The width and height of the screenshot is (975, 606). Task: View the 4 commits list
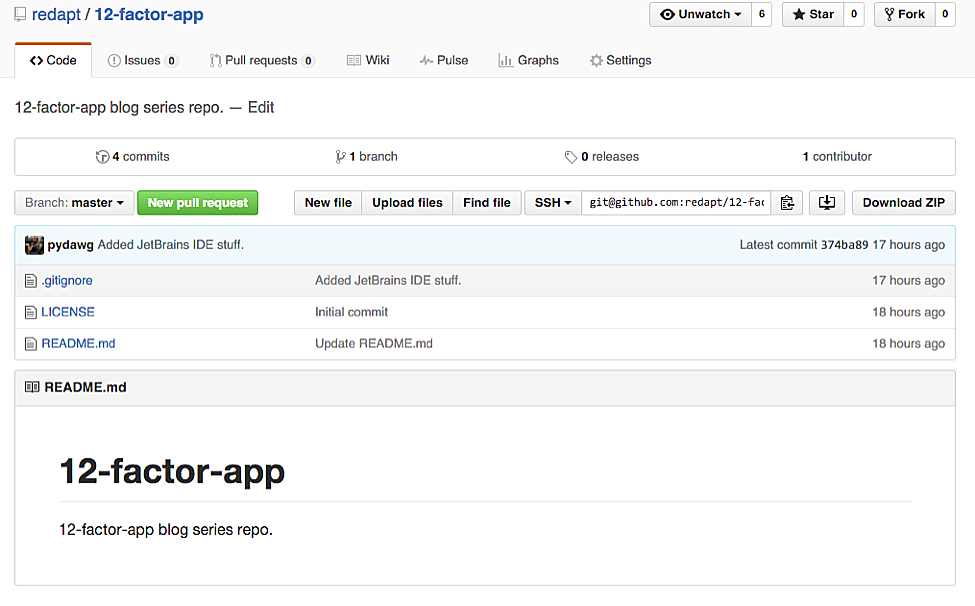tap(132, 157)
